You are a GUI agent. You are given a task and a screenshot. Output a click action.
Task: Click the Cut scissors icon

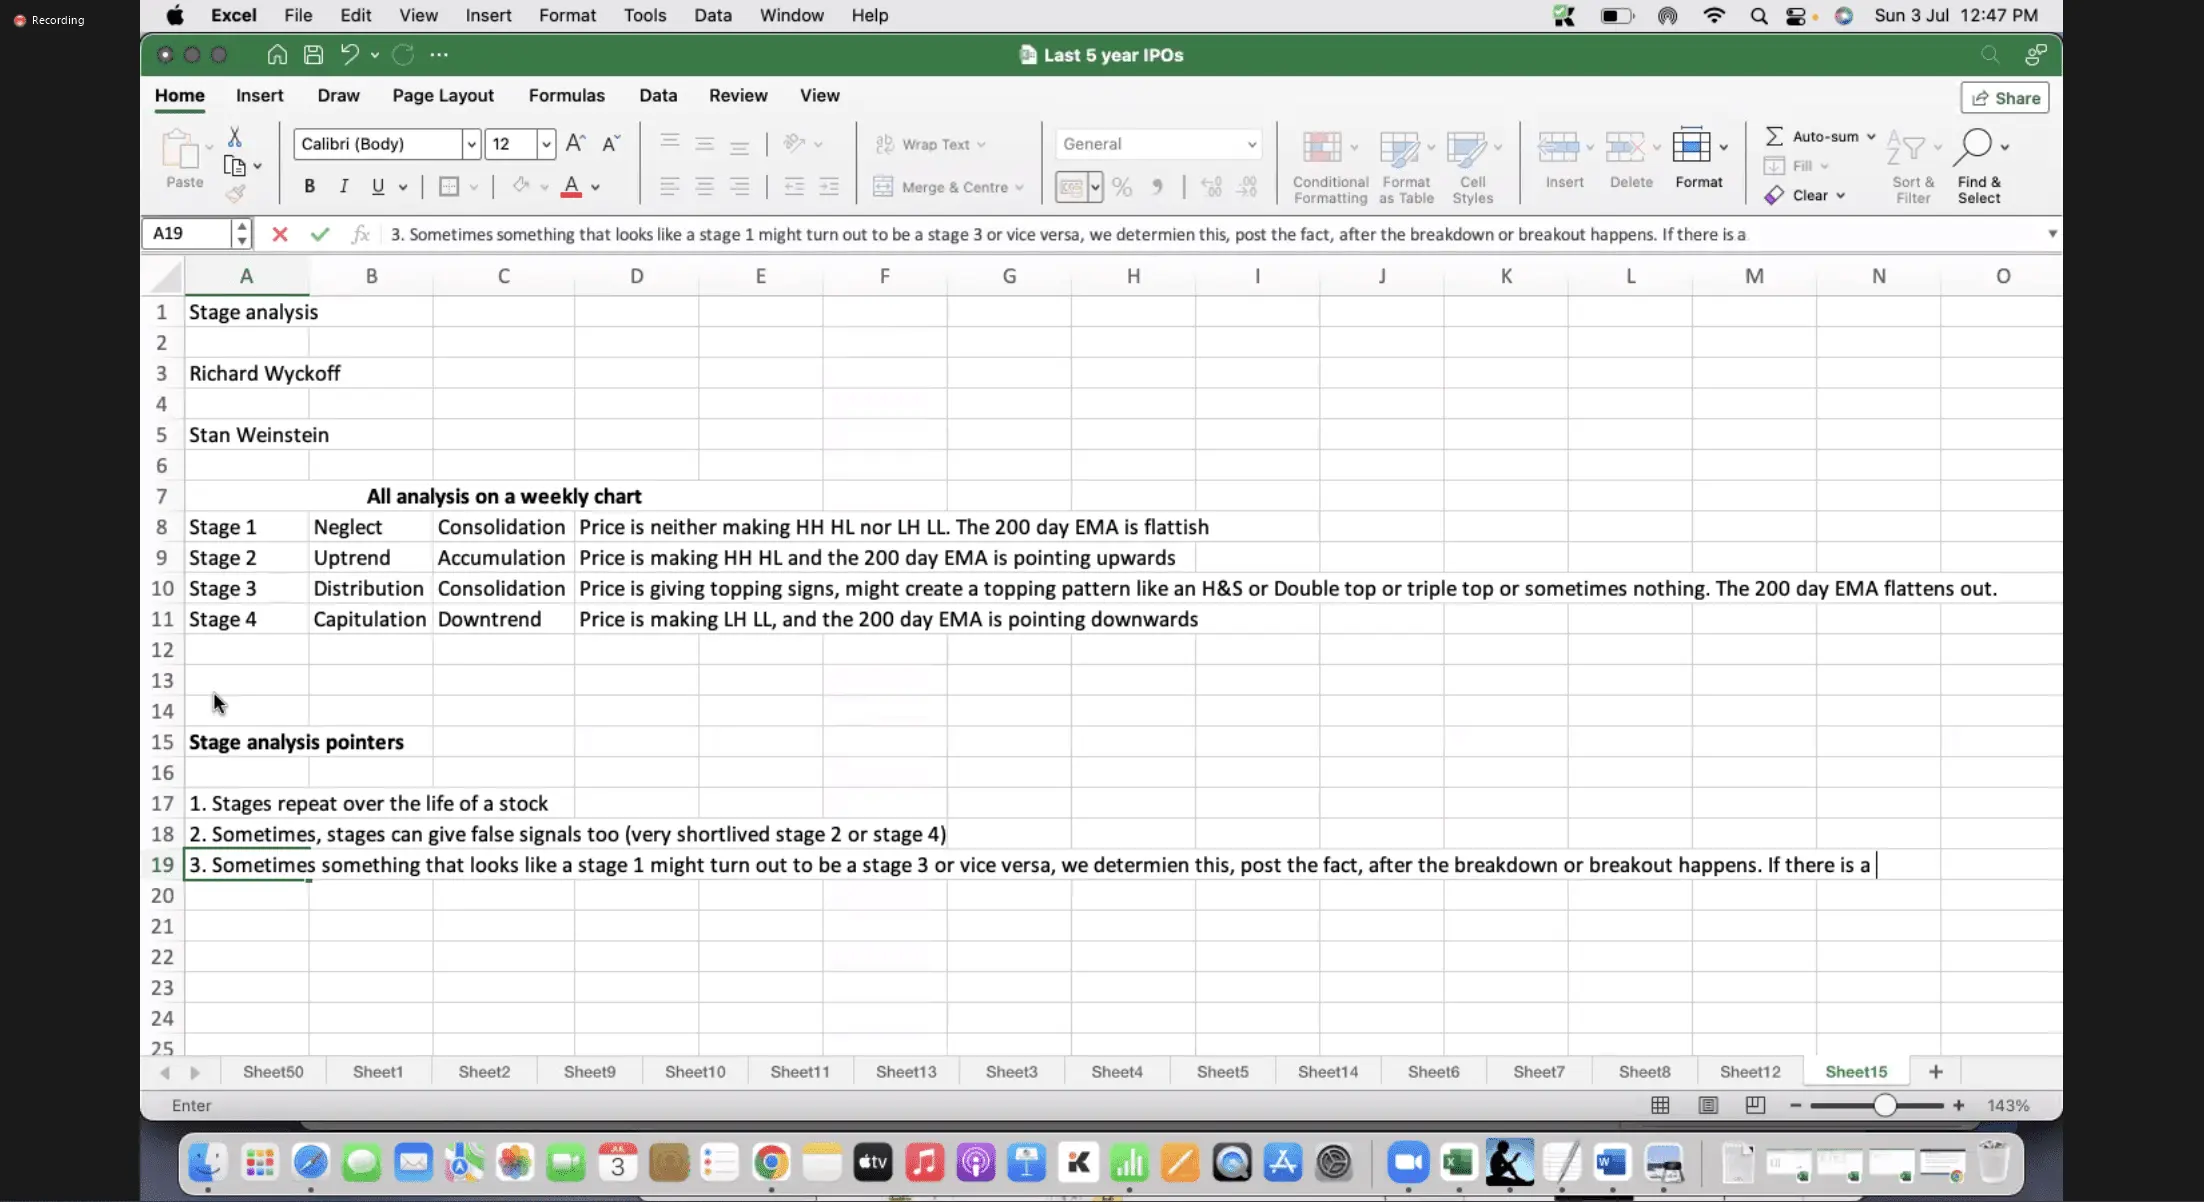[x=235, y=137]
